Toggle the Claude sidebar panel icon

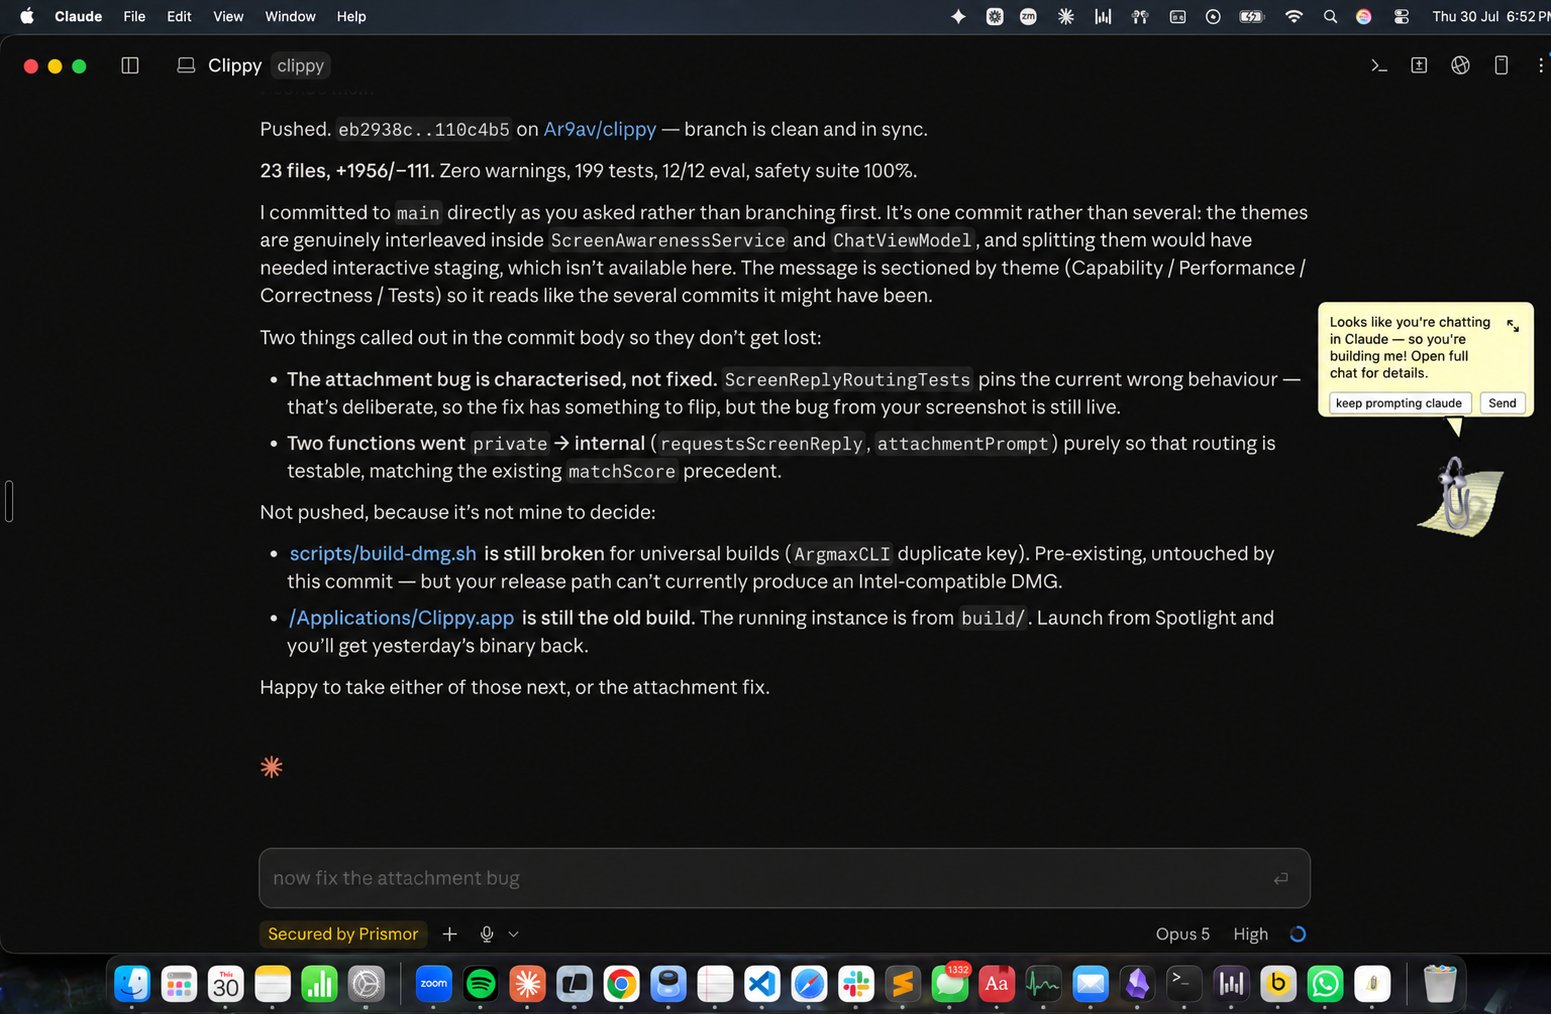[x=130, y=65]
